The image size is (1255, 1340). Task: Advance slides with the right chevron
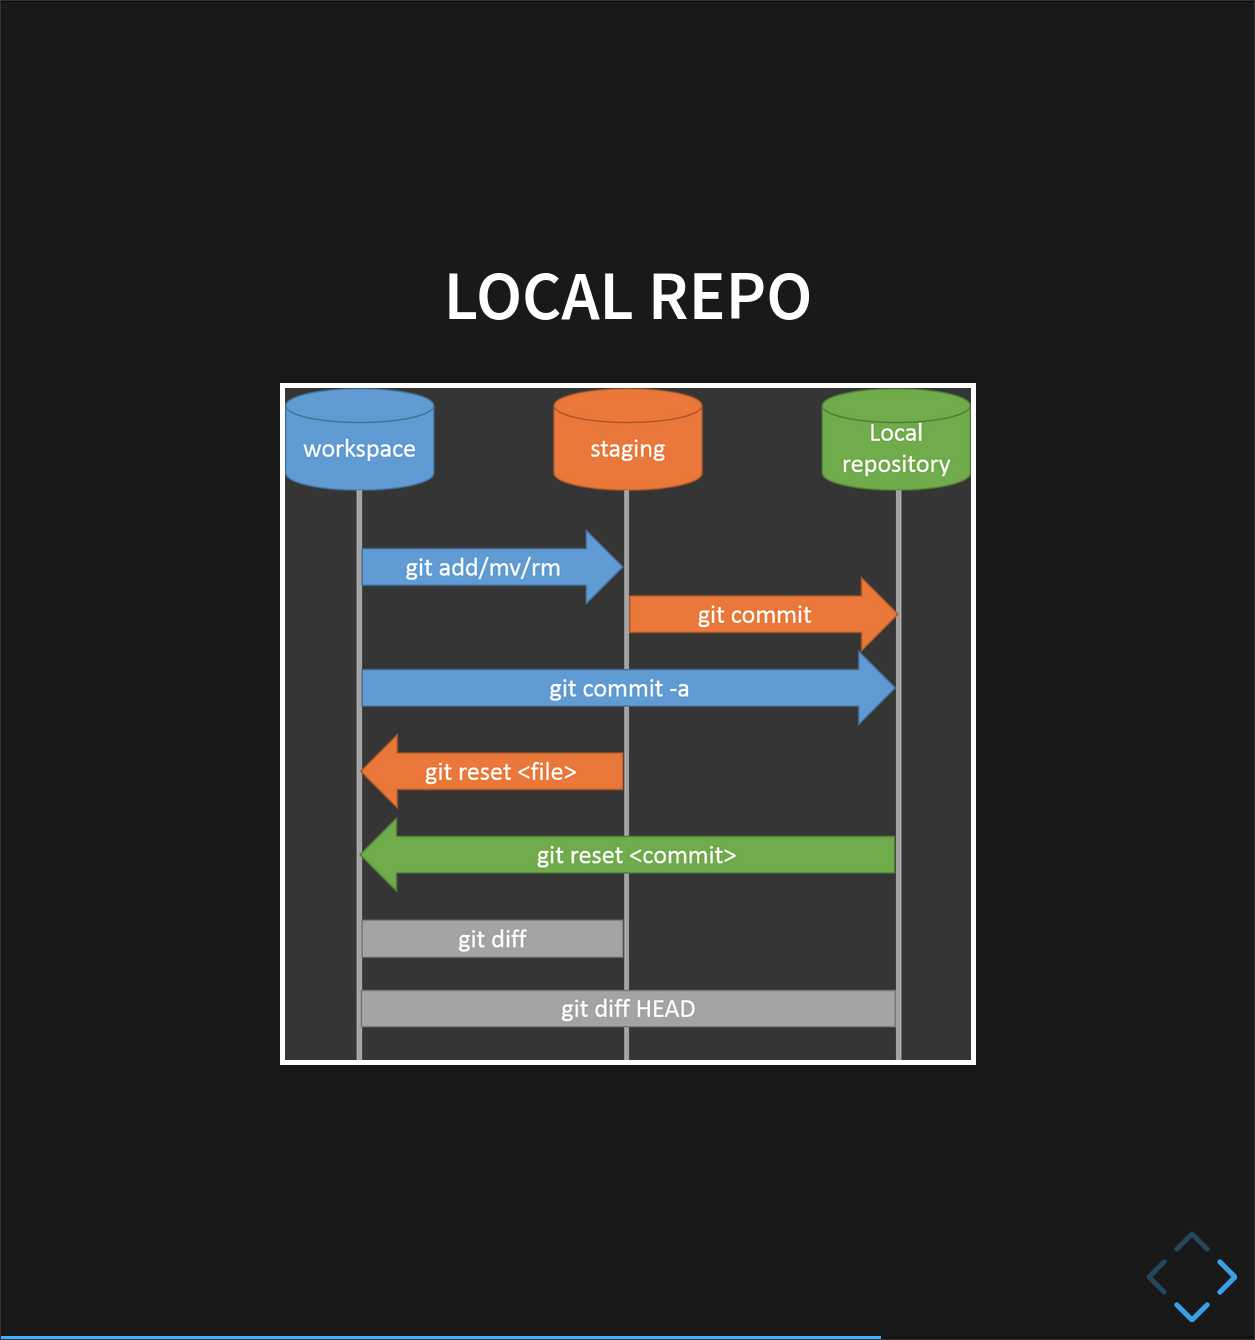coord(1228,1277)
